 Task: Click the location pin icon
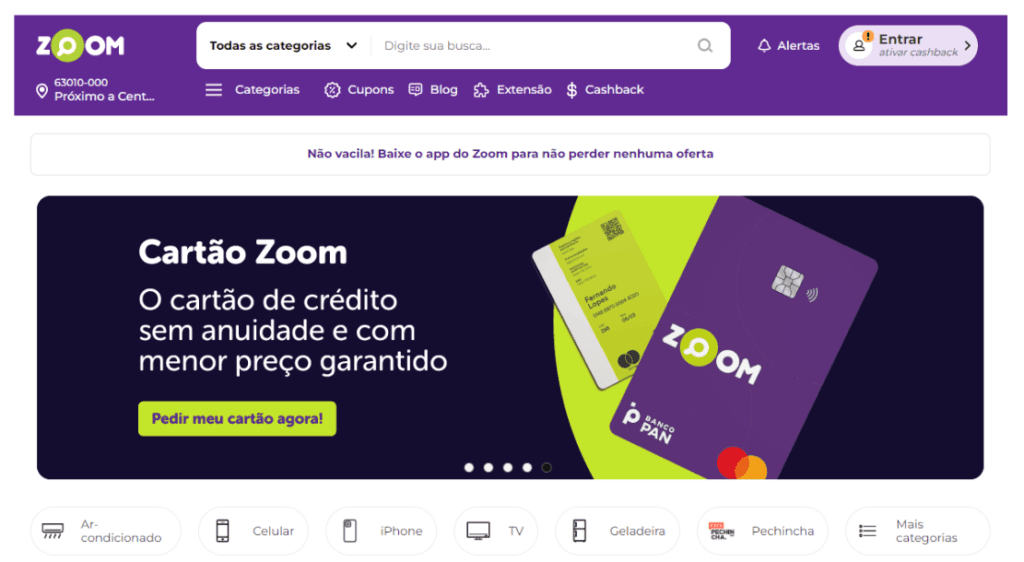[42, 91]
